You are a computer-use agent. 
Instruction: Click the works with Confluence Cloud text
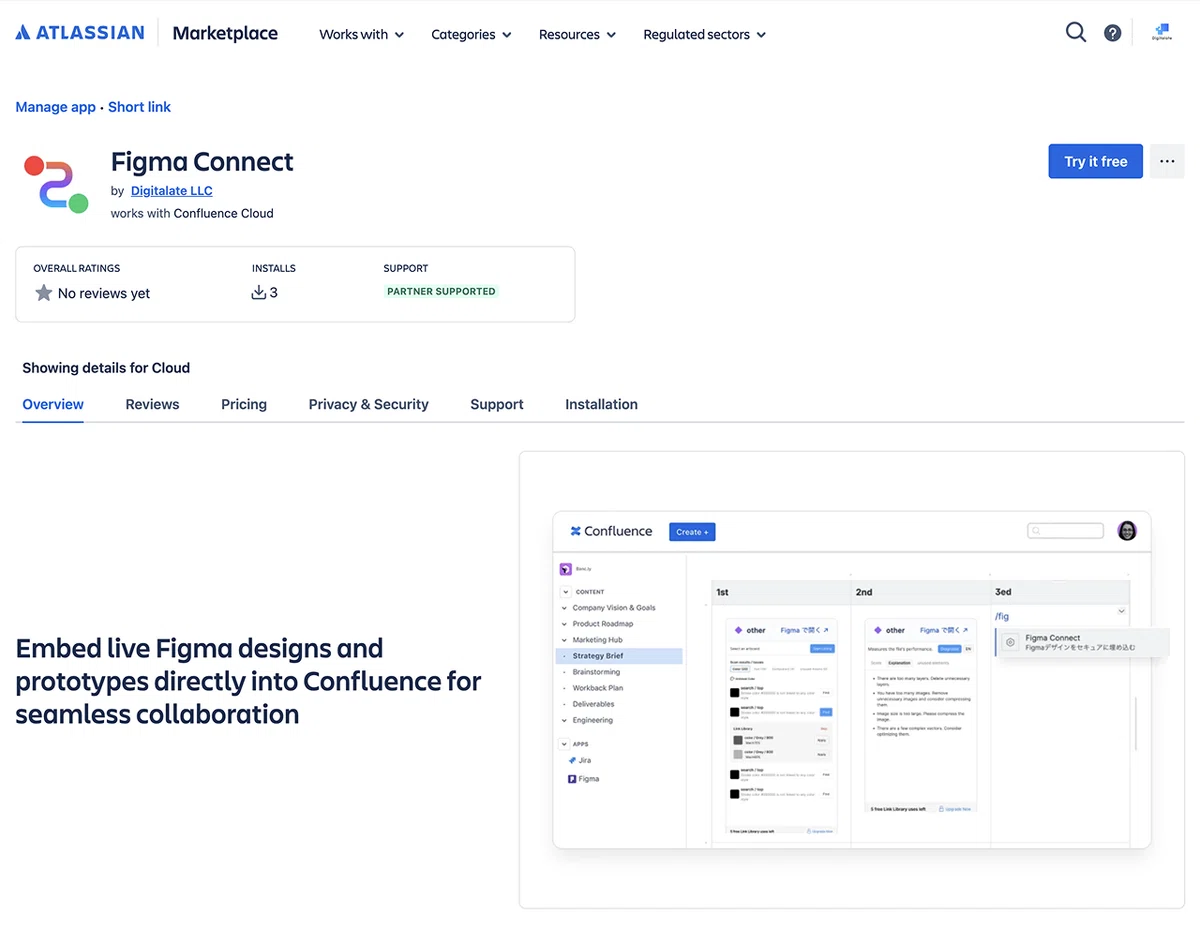click(x=192, y=213)
